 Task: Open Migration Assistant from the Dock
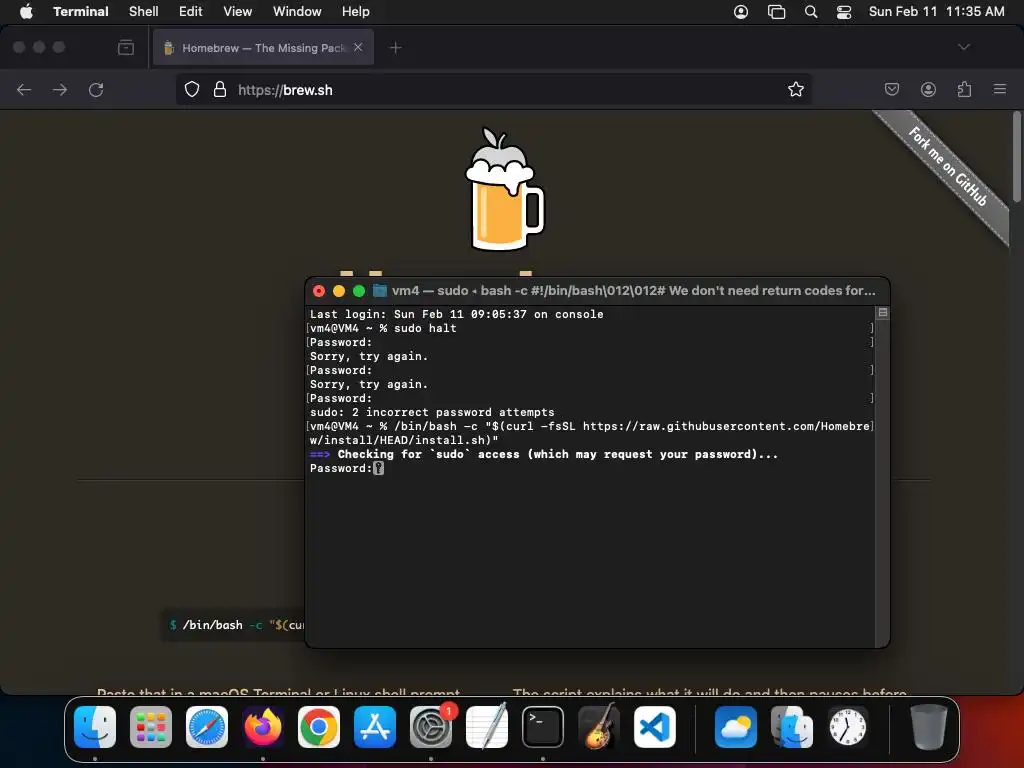pos(792,727)
